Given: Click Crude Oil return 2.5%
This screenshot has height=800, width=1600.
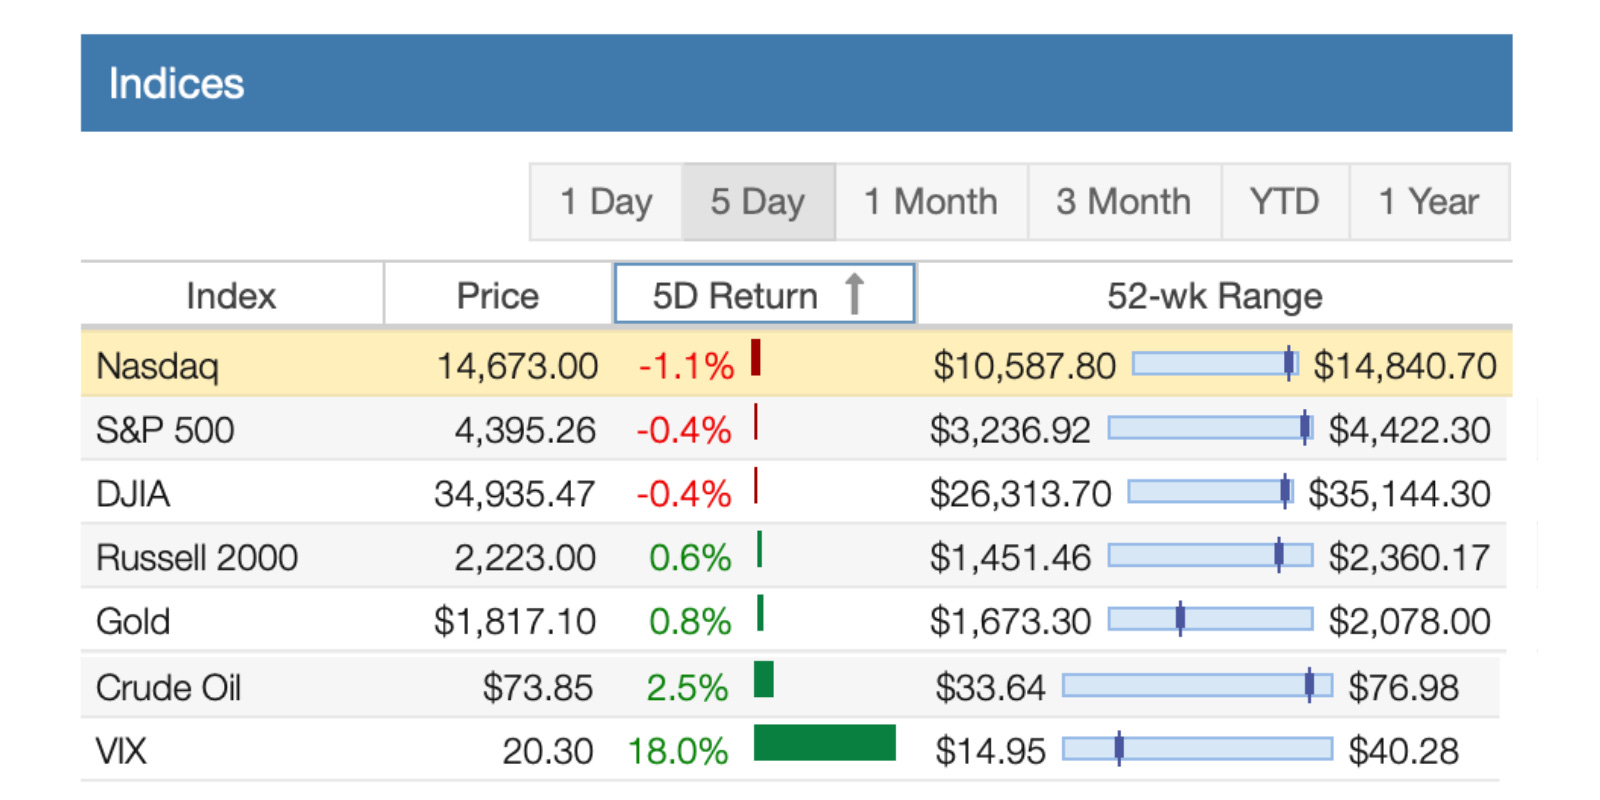Looking at the screenshot, I should tap(687, 688).
